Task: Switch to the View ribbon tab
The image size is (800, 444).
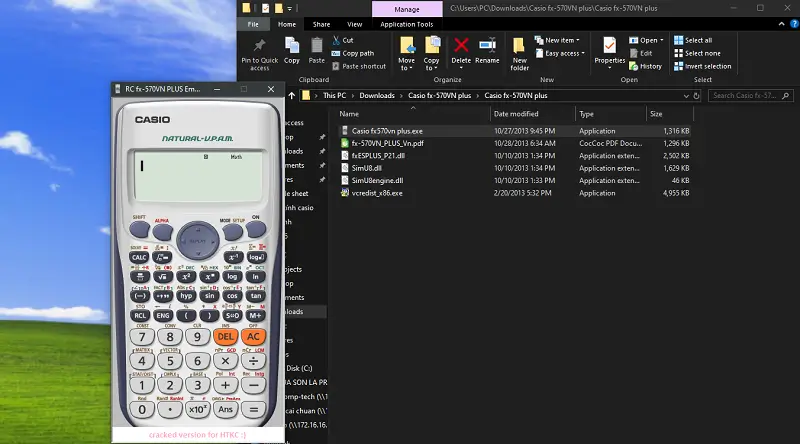Action: pyautogui.click(x=354, y=24)
